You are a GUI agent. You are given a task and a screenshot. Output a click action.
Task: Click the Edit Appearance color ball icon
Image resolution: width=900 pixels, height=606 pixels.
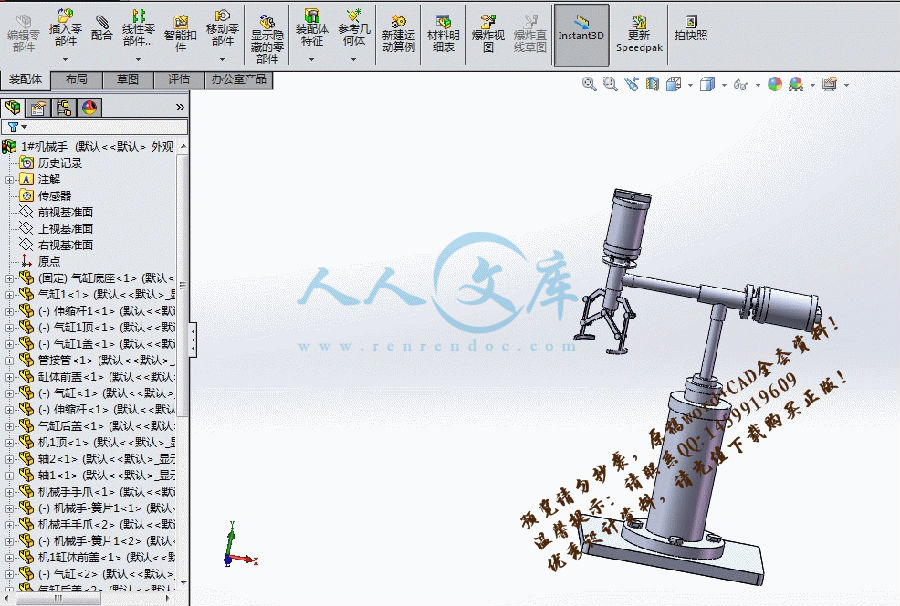pos(775,84)
